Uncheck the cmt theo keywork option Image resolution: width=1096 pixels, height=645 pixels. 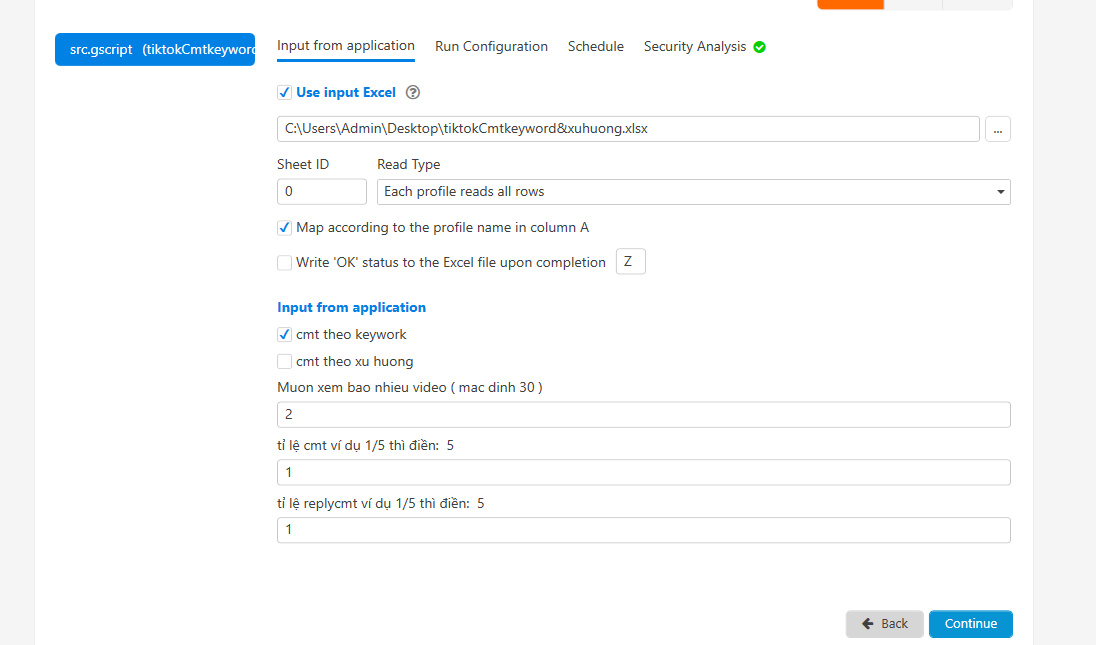point(285,335)
